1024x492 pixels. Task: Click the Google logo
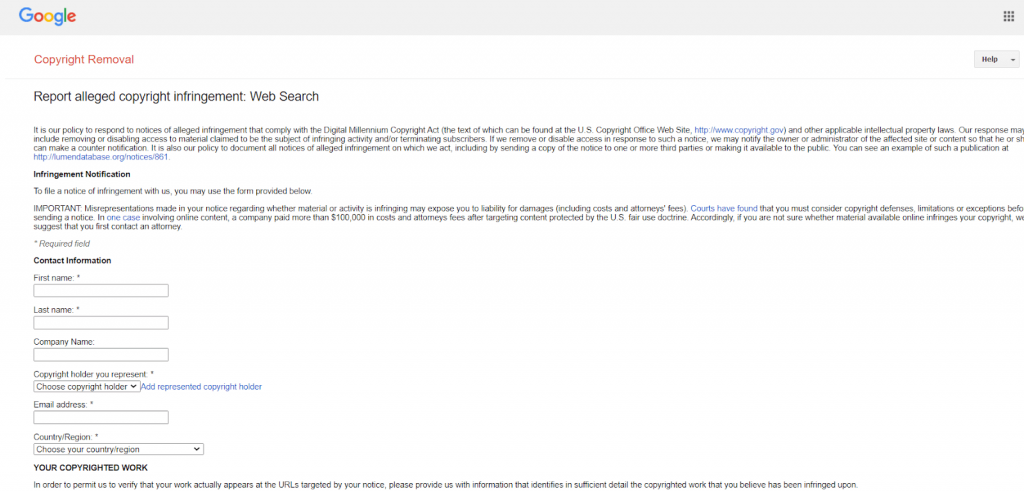point(47,16)
